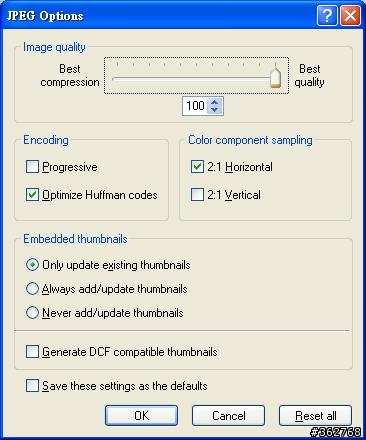The image size is (366, 440).
Task: Click the OK button
Action: point(141,415)
